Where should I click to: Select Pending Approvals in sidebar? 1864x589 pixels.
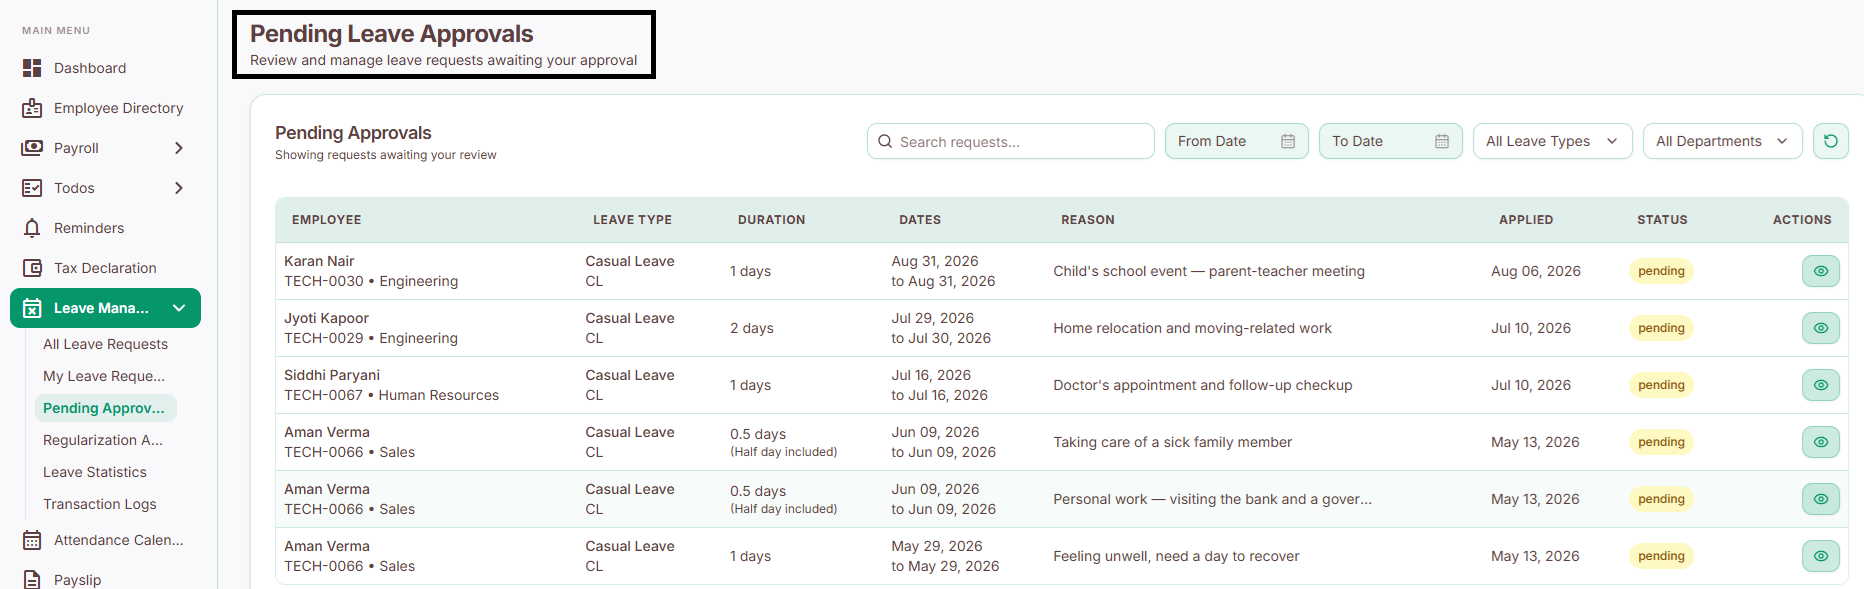coord(104,408)
